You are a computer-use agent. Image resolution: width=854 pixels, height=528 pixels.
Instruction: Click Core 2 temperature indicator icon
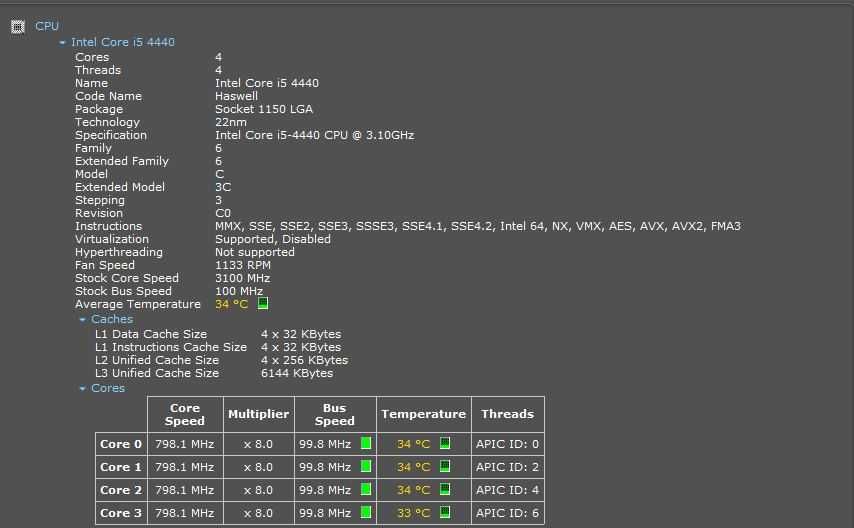pos(445,489)
